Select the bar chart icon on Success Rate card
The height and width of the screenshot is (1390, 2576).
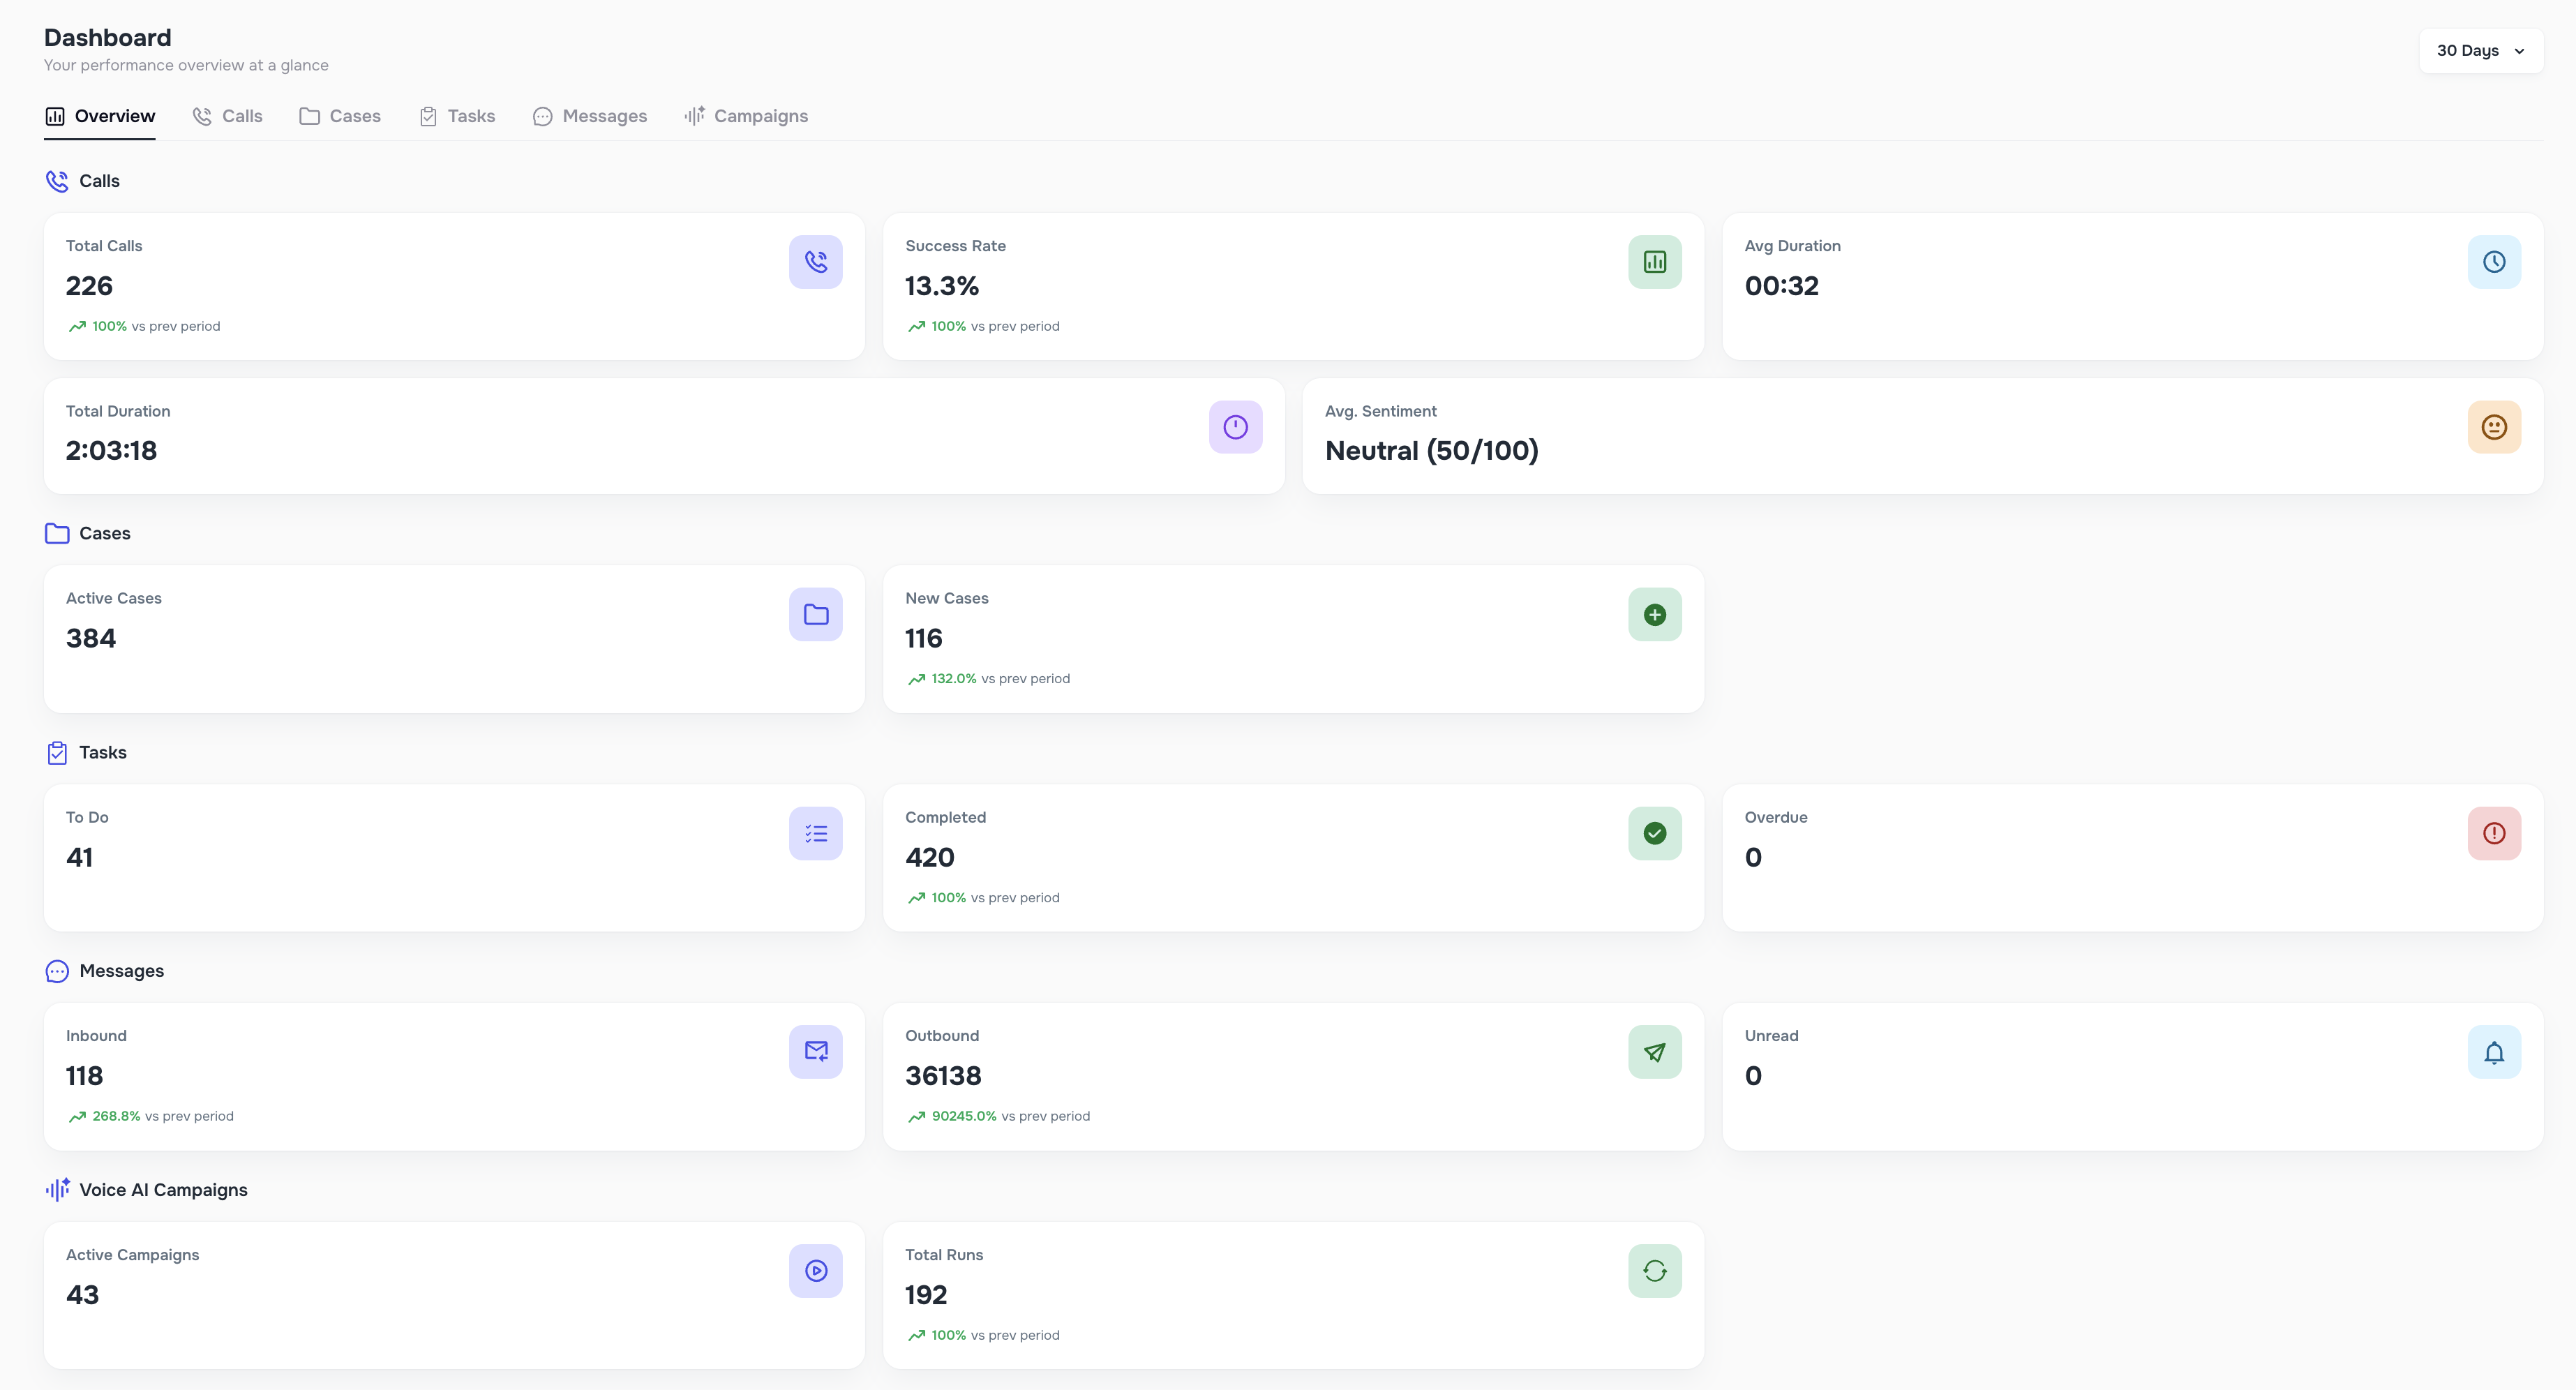(1654, 262)
